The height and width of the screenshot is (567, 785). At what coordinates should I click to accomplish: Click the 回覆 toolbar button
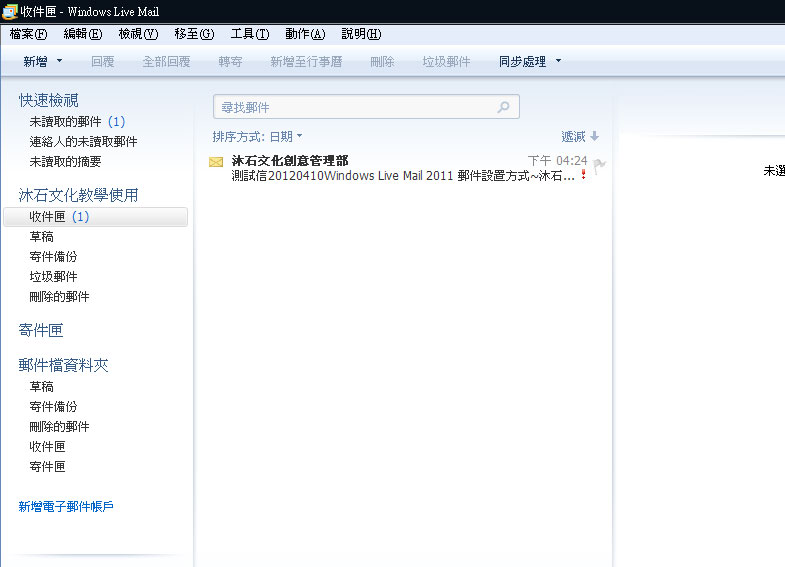click(x=103, y=62)
